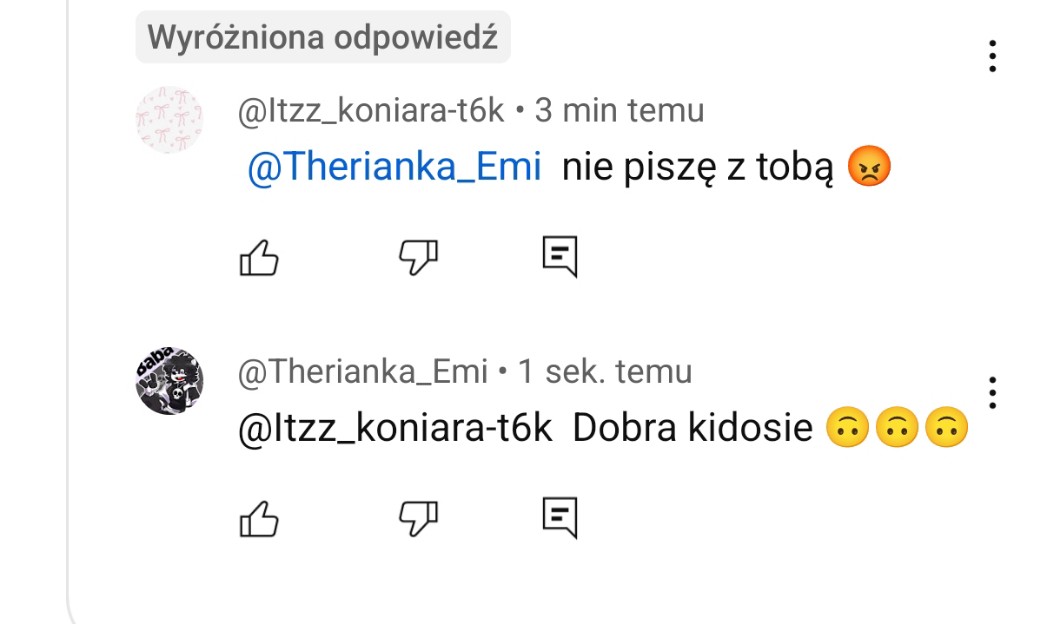Screen dimensions: 1060x624
Task: Open more options for Therianka_Emi's reply
Action: click(992, 393)
